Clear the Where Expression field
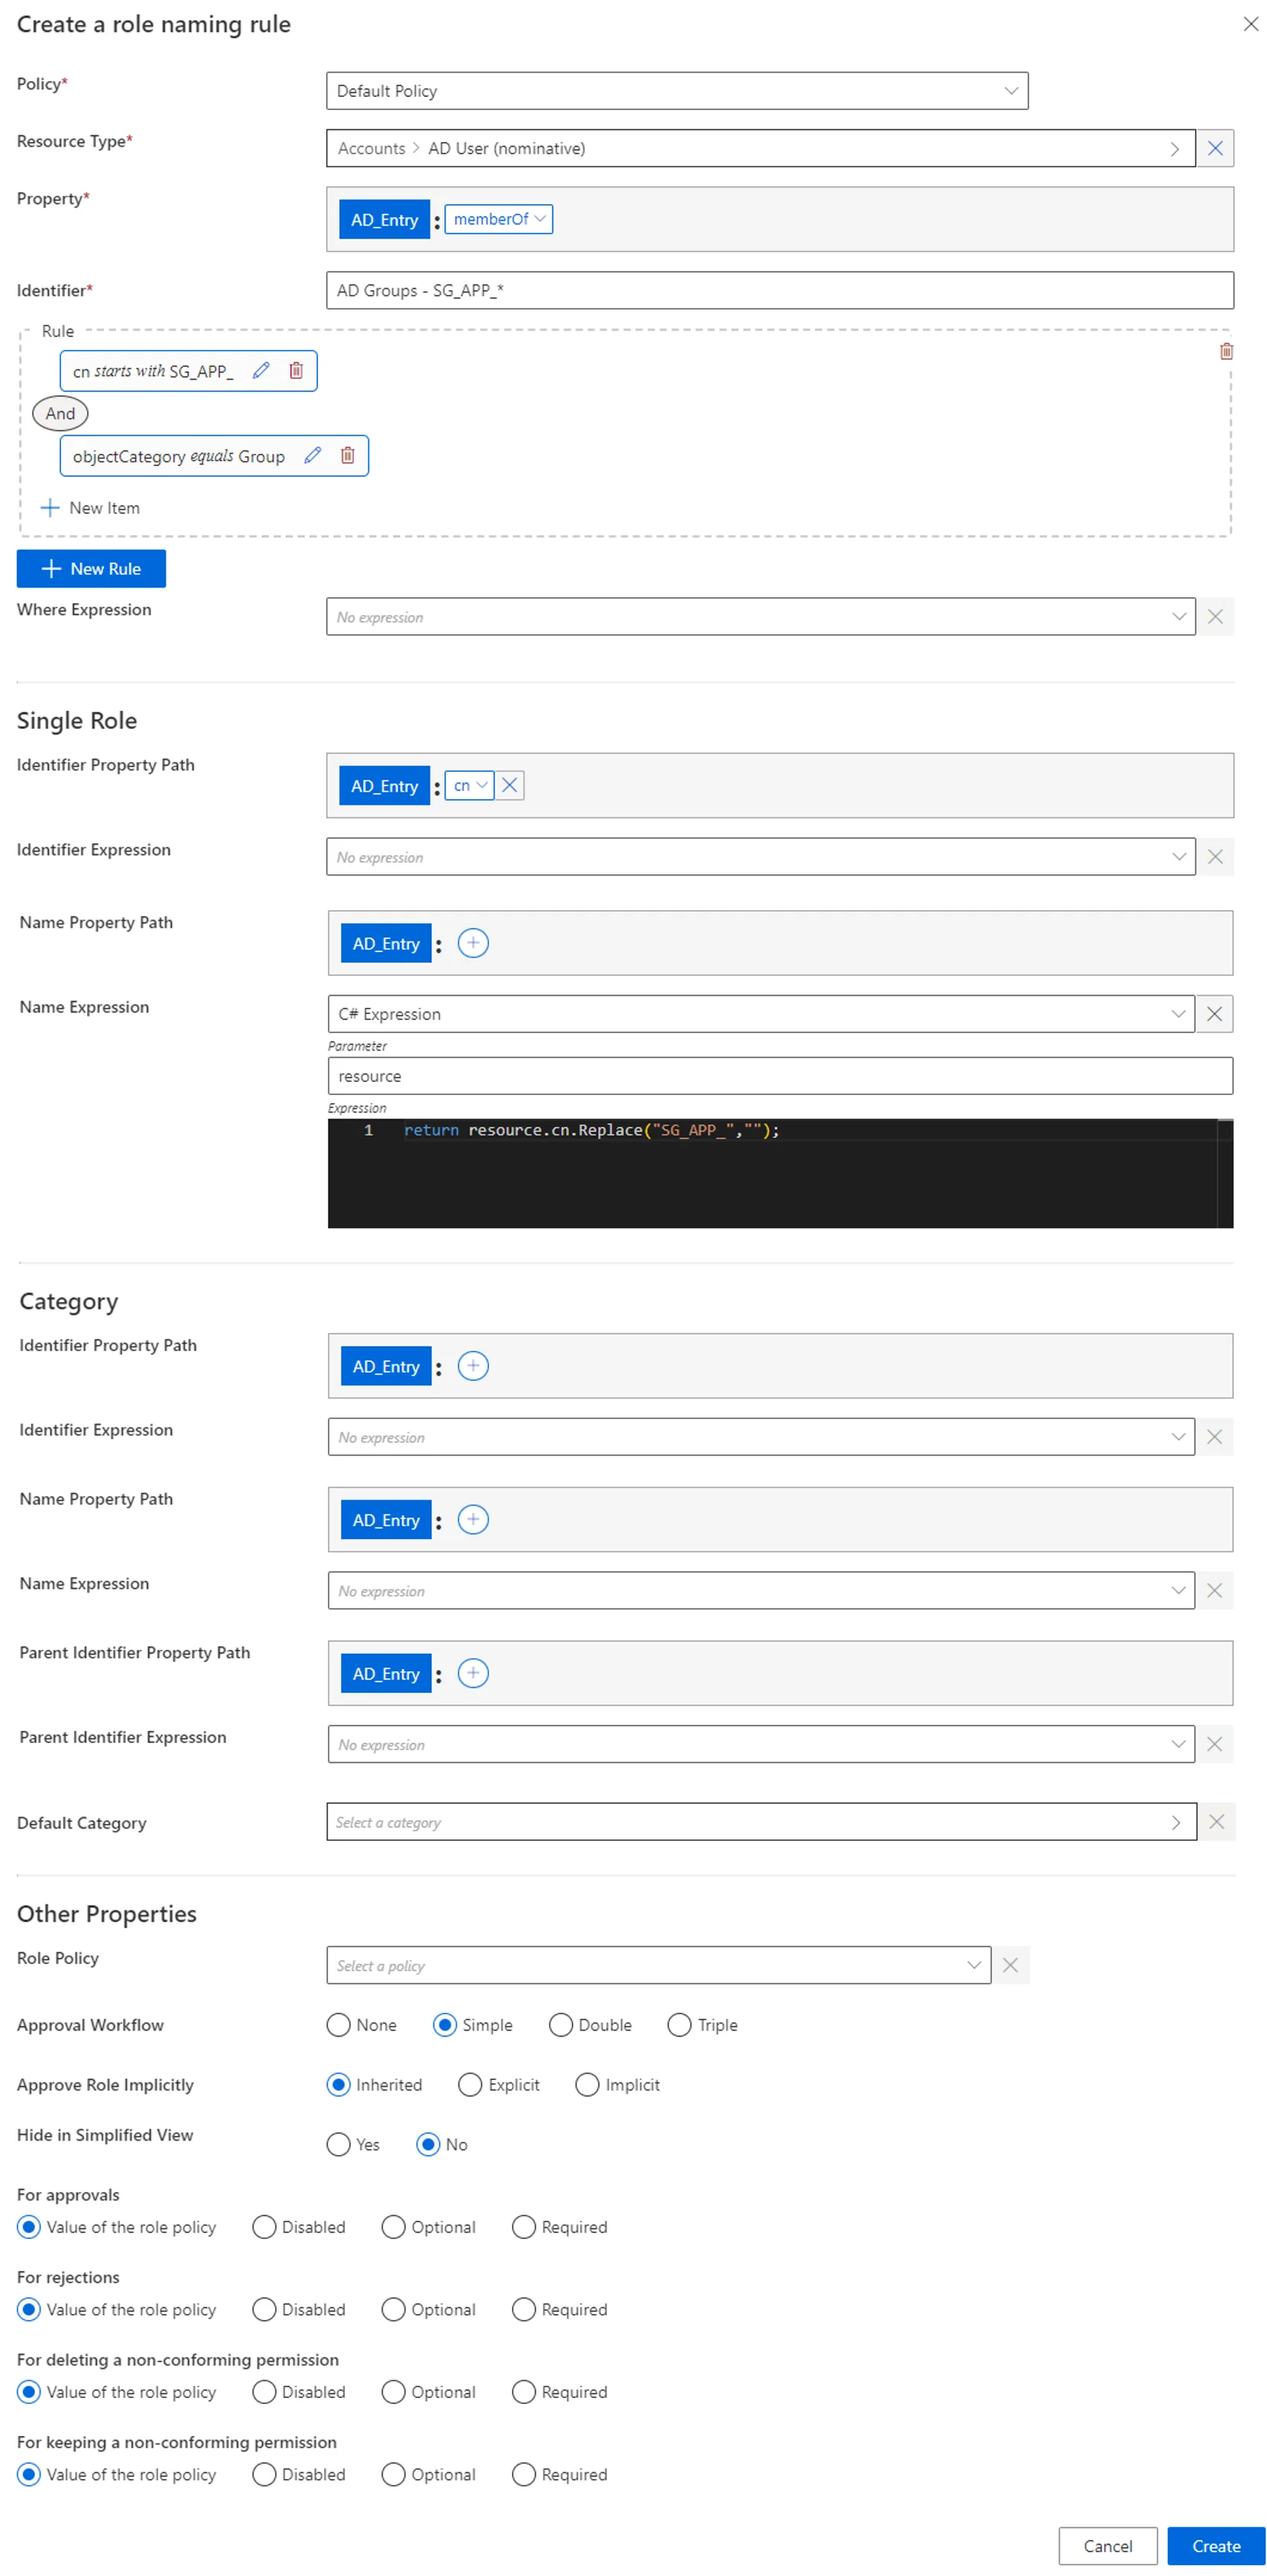Screen dimensions: 1267x2576 (x=1215, y=617)
